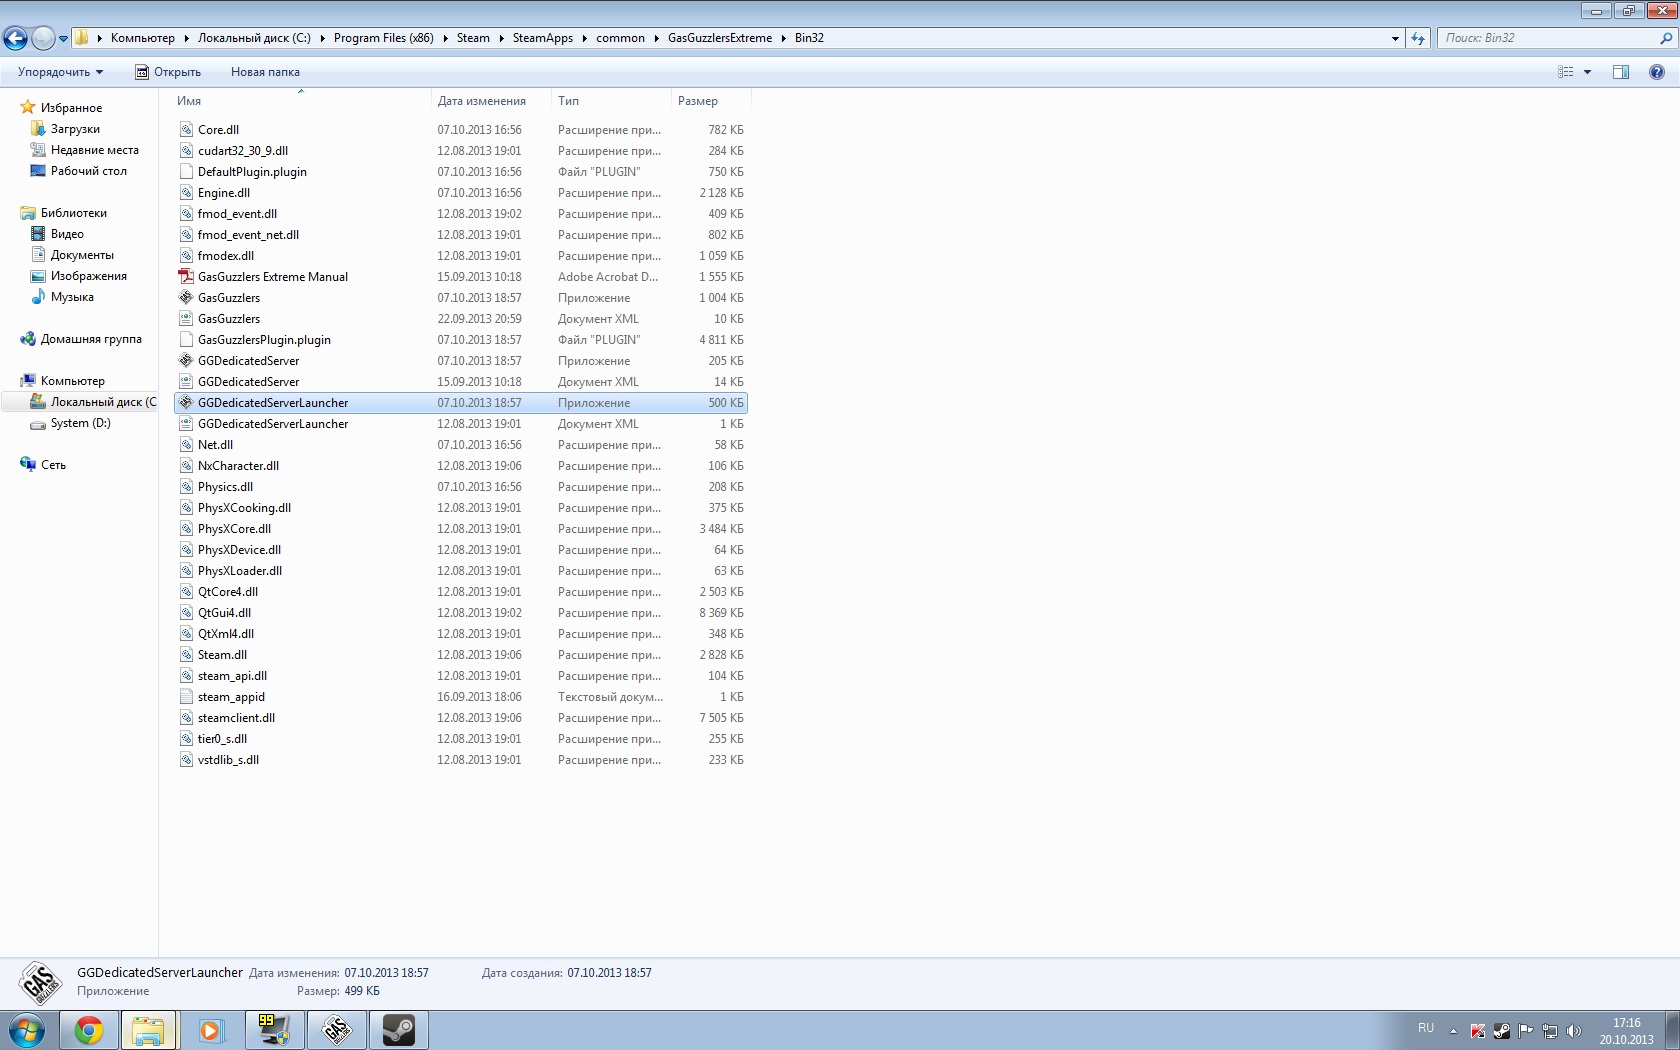The width and height of the screenshot is (1680, 1050).
Task: Open the Документы library
Action: coord(82,255)
